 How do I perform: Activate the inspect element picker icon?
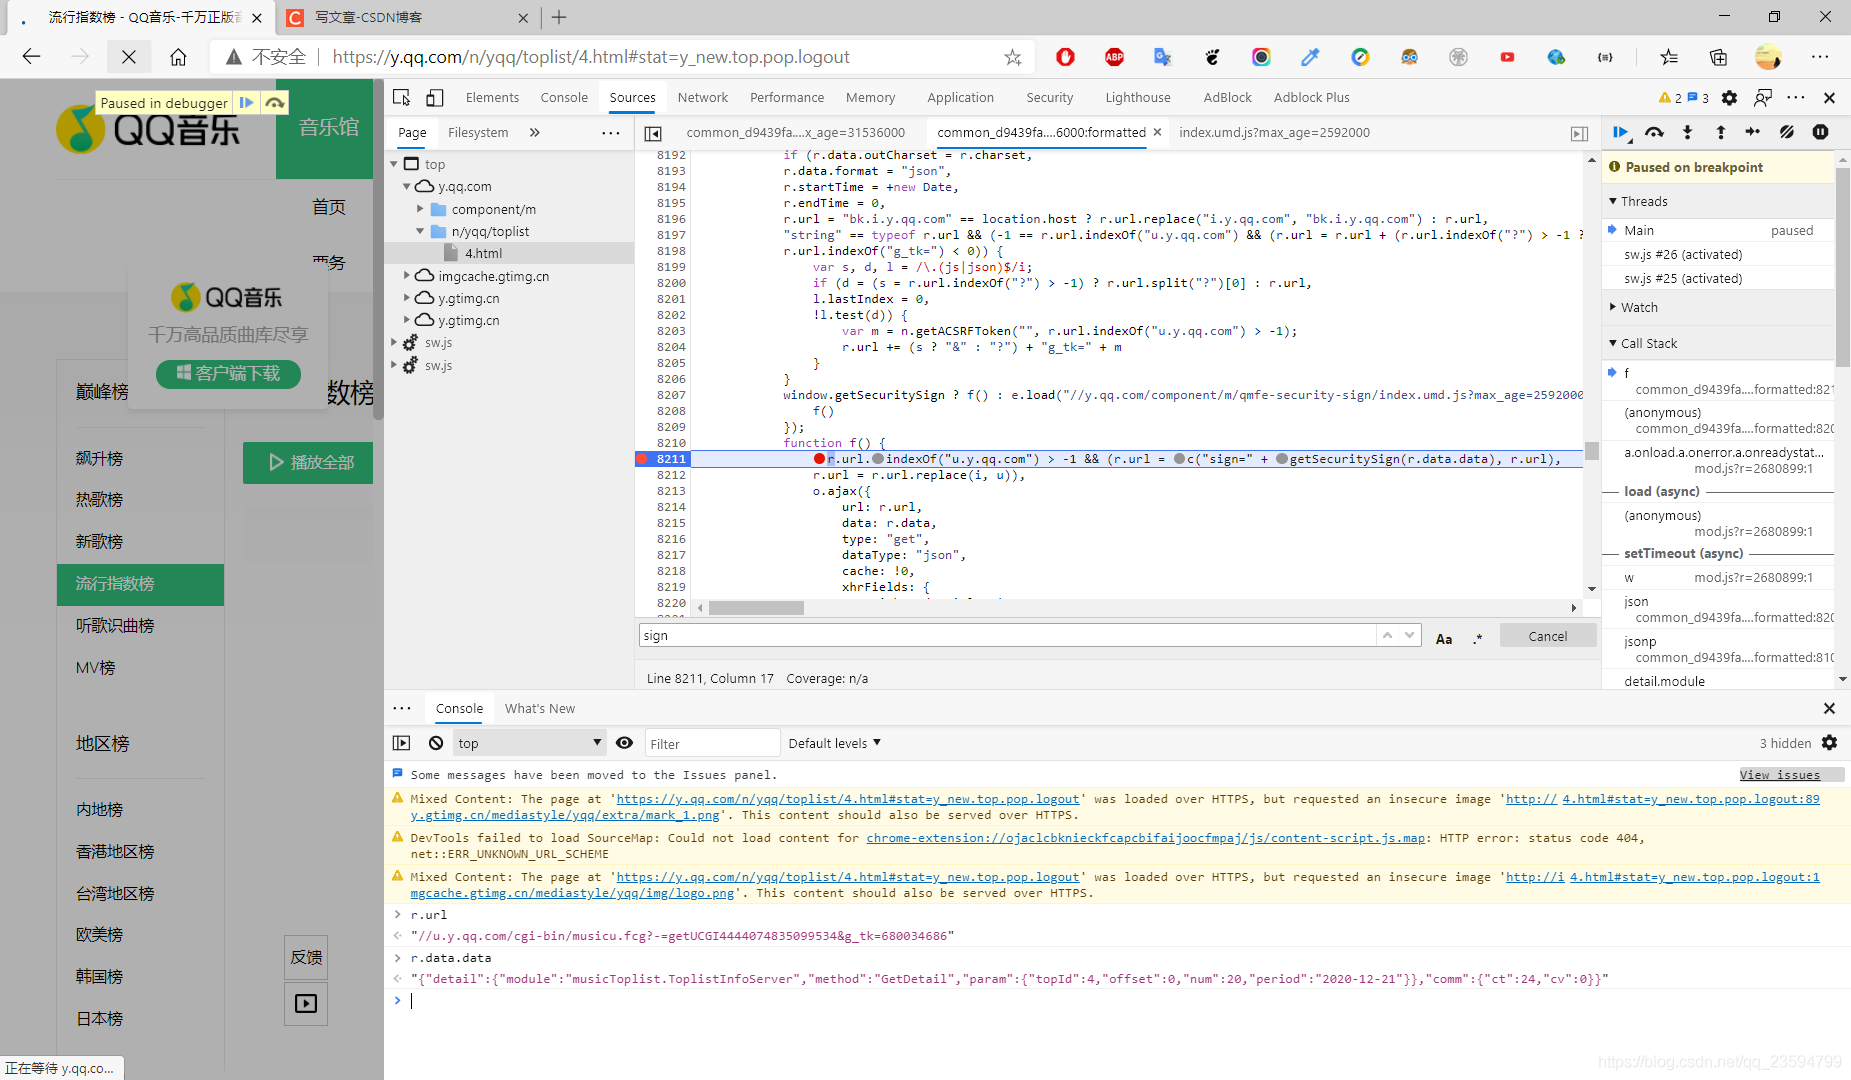[402, 97]
